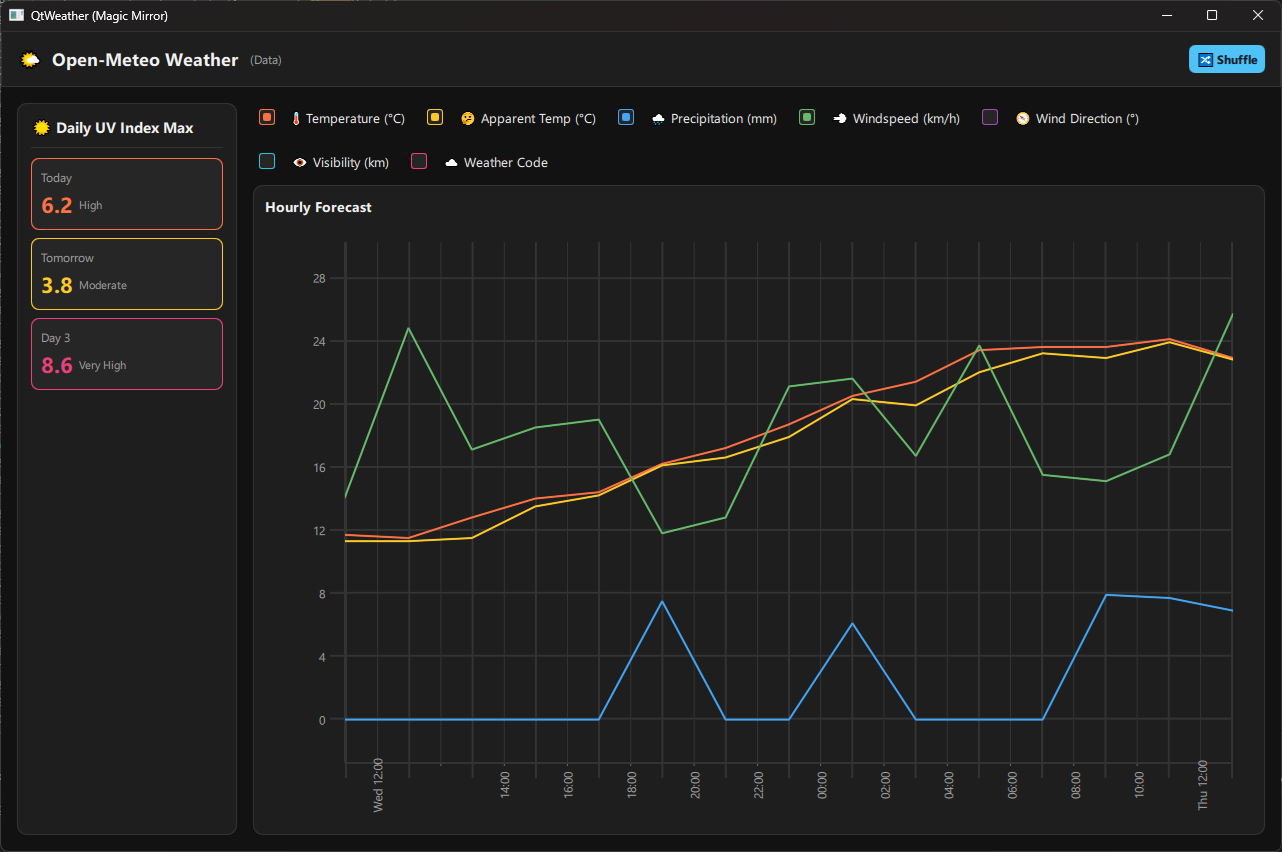Enable the Visibility (km) checkbox
Screen dimensions: 1282x852
point(267,161)
